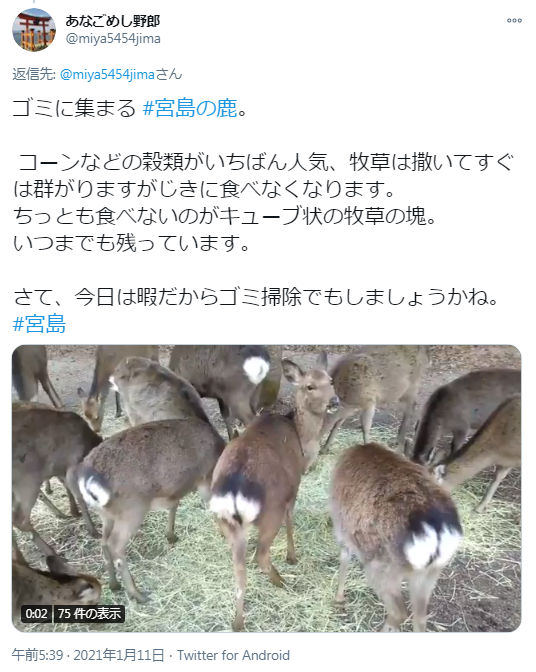Click the line さて、今日は暇だから
The height and width of the screenshot is (672, 536).
pos(256,297)
